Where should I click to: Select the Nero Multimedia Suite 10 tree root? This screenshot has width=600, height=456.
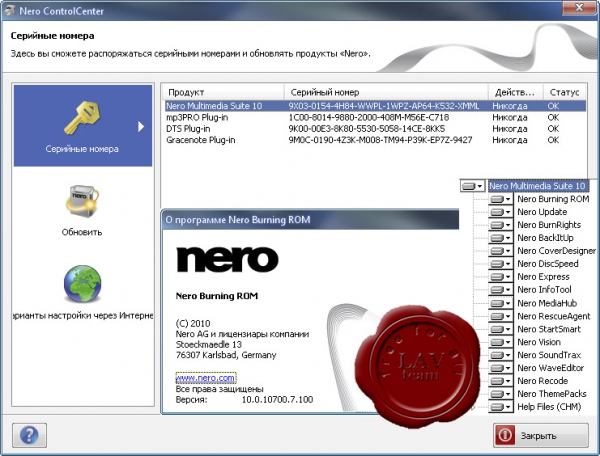coord(538,186)
